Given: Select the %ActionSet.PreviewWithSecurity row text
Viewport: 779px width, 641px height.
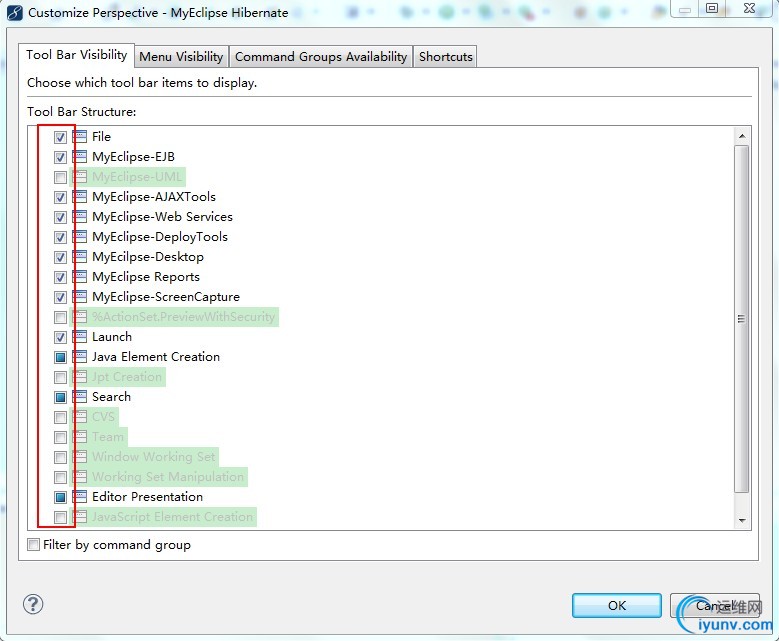Looking at the screenshot, I should click(x=183, y=317).
